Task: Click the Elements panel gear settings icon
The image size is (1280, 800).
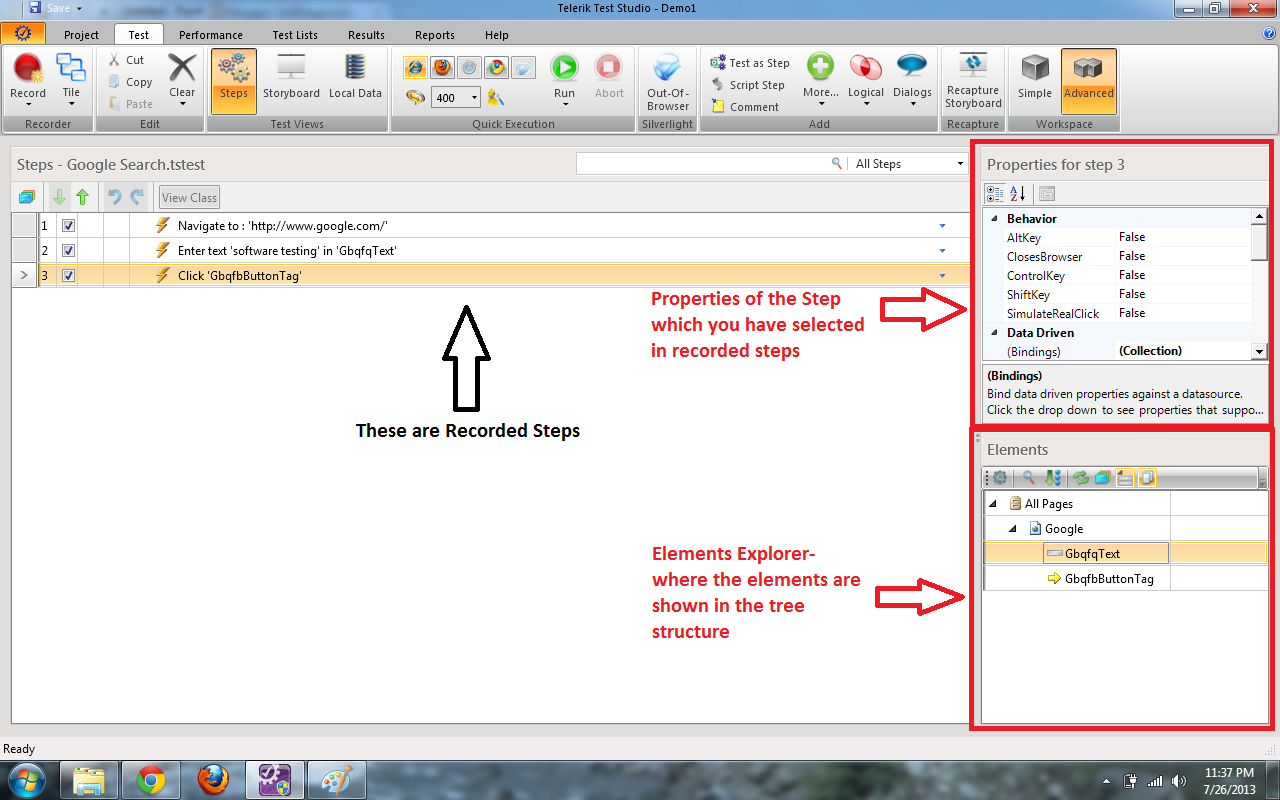Action: point(999,478)
